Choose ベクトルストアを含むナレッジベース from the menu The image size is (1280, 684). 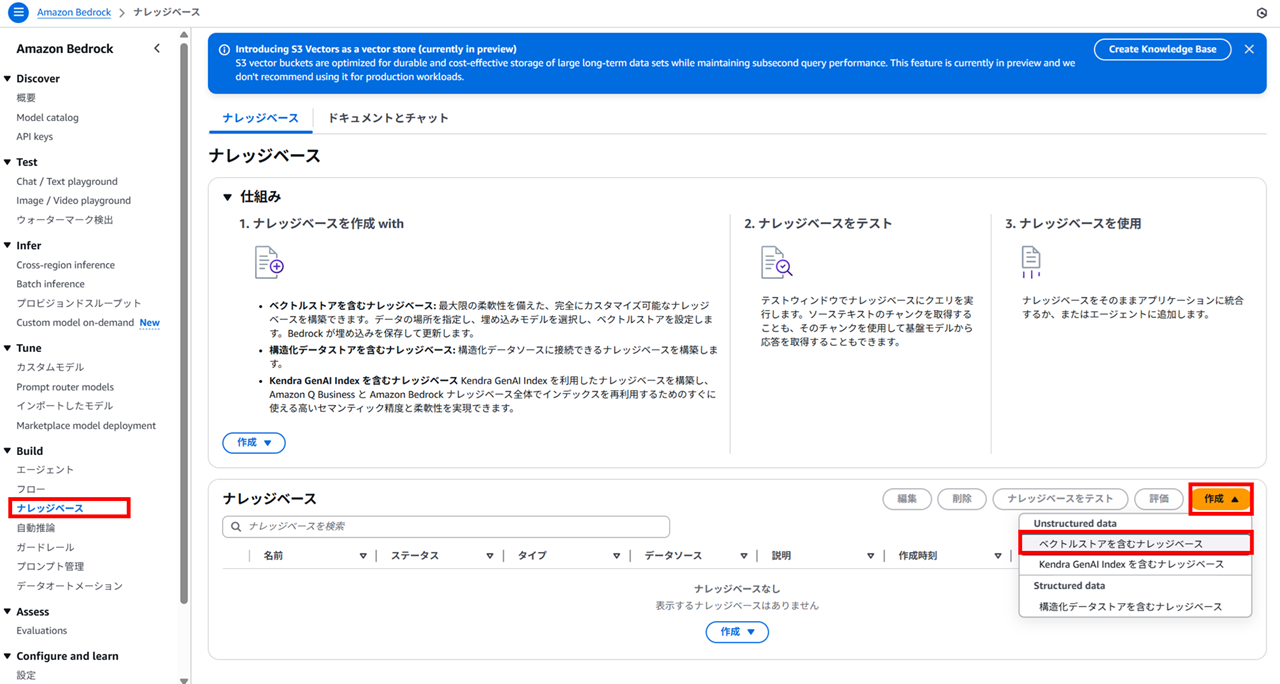point(1135,544)
